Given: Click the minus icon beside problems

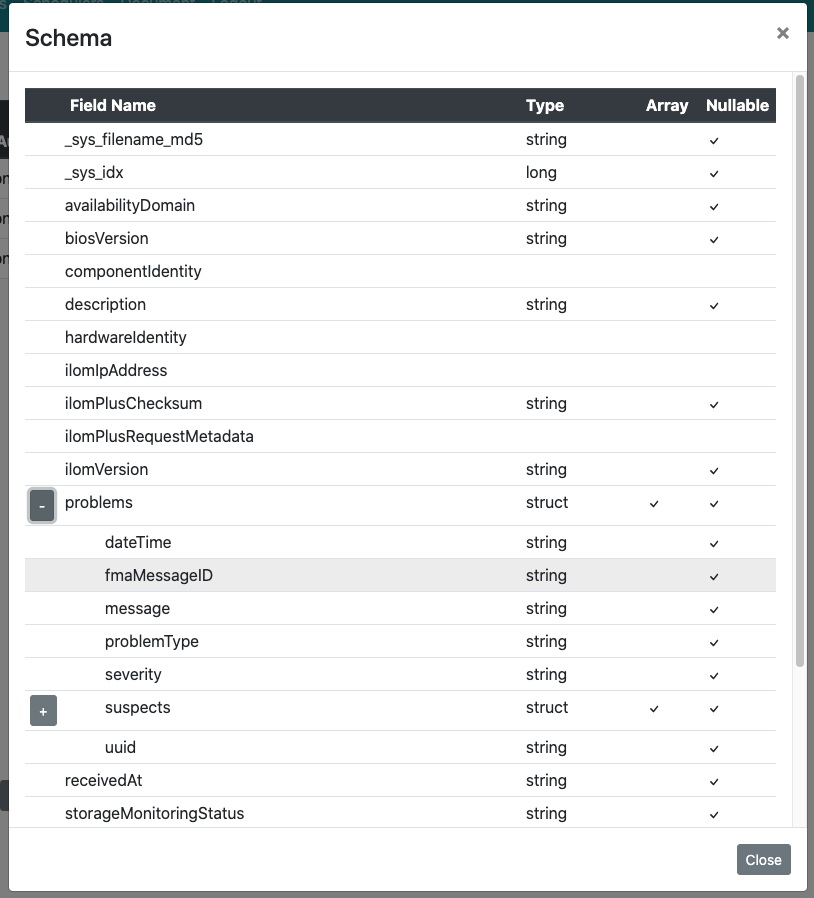Looking at the screenshot, I should (x=41, y=505).
